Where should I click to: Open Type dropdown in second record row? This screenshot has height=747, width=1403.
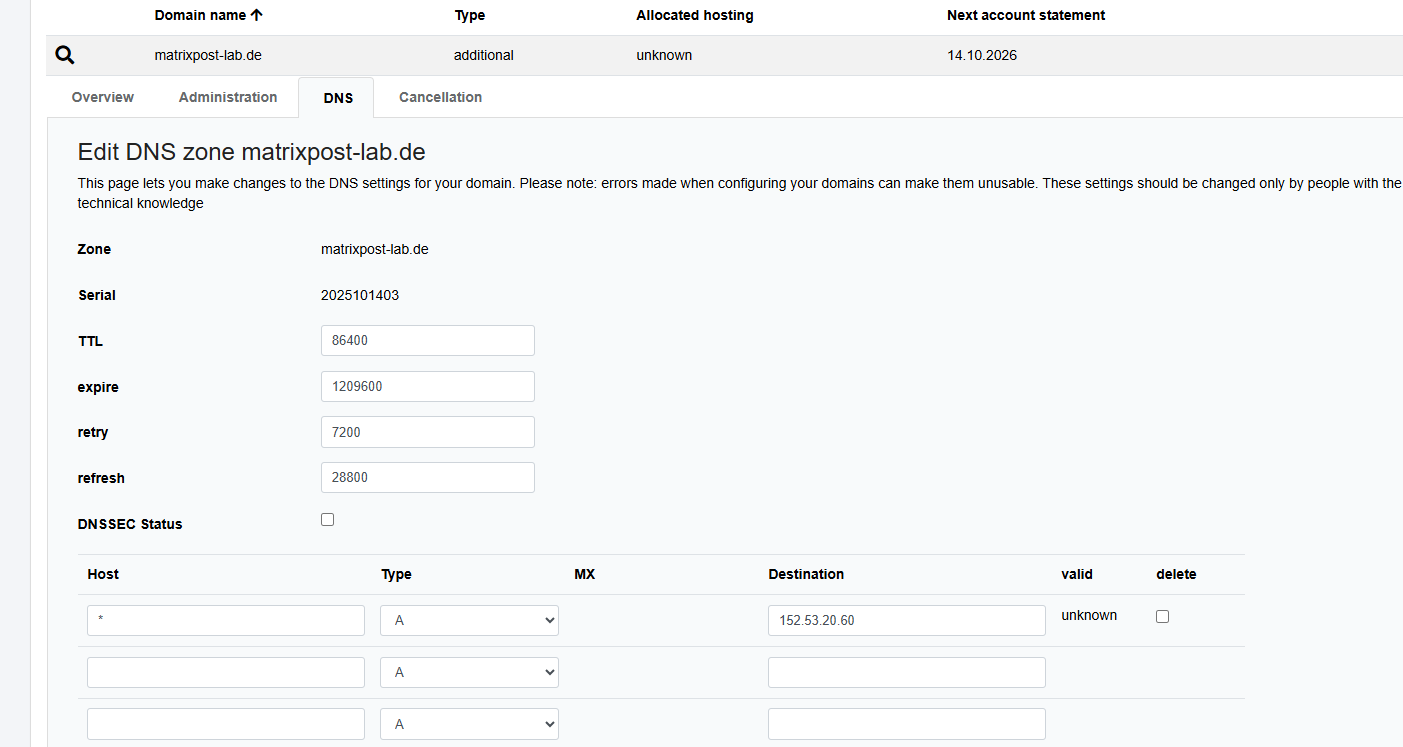point(469,672)
